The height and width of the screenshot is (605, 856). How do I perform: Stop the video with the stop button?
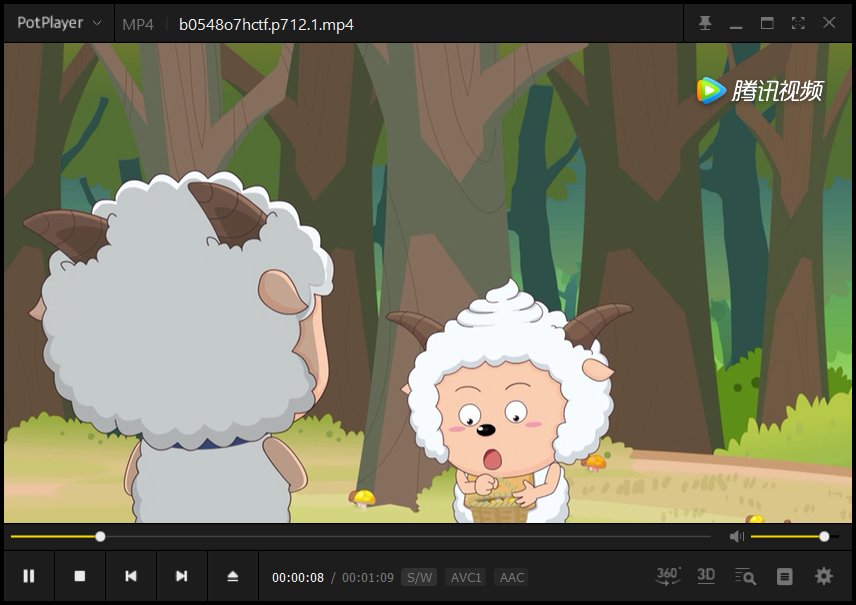(80, 576)
